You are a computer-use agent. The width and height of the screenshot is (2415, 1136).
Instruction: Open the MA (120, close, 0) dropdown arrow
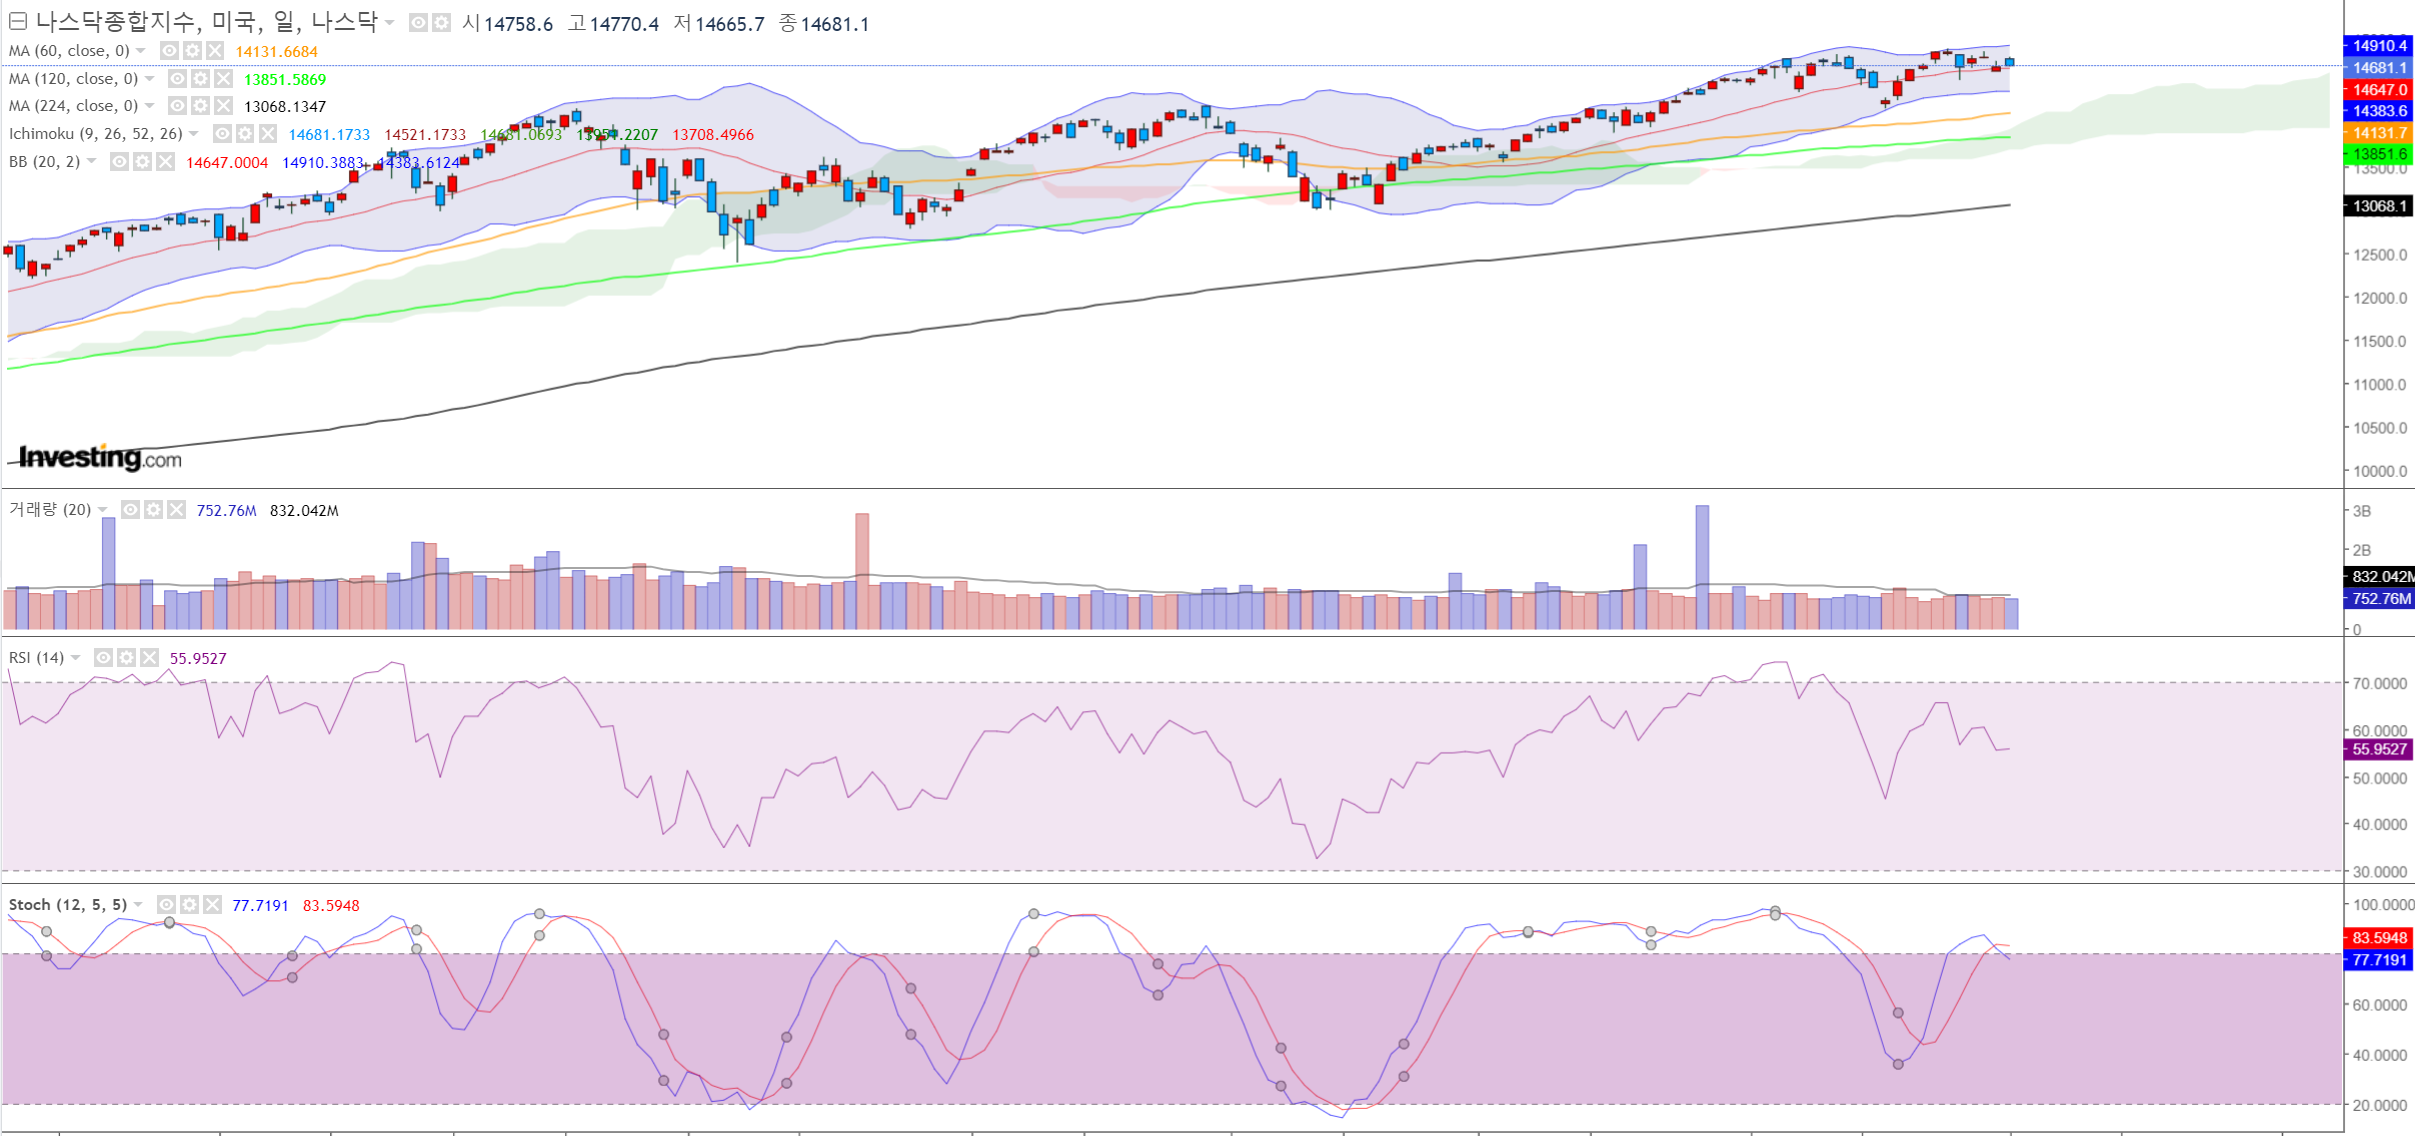150,78
